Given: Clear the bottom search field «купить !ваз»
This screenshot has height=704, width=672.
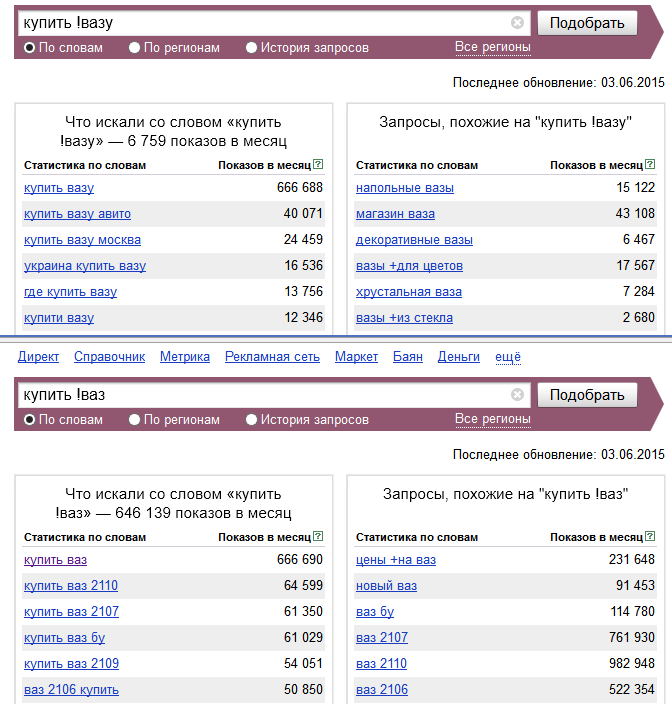Looking at the screenshot, I should point(517,395).
